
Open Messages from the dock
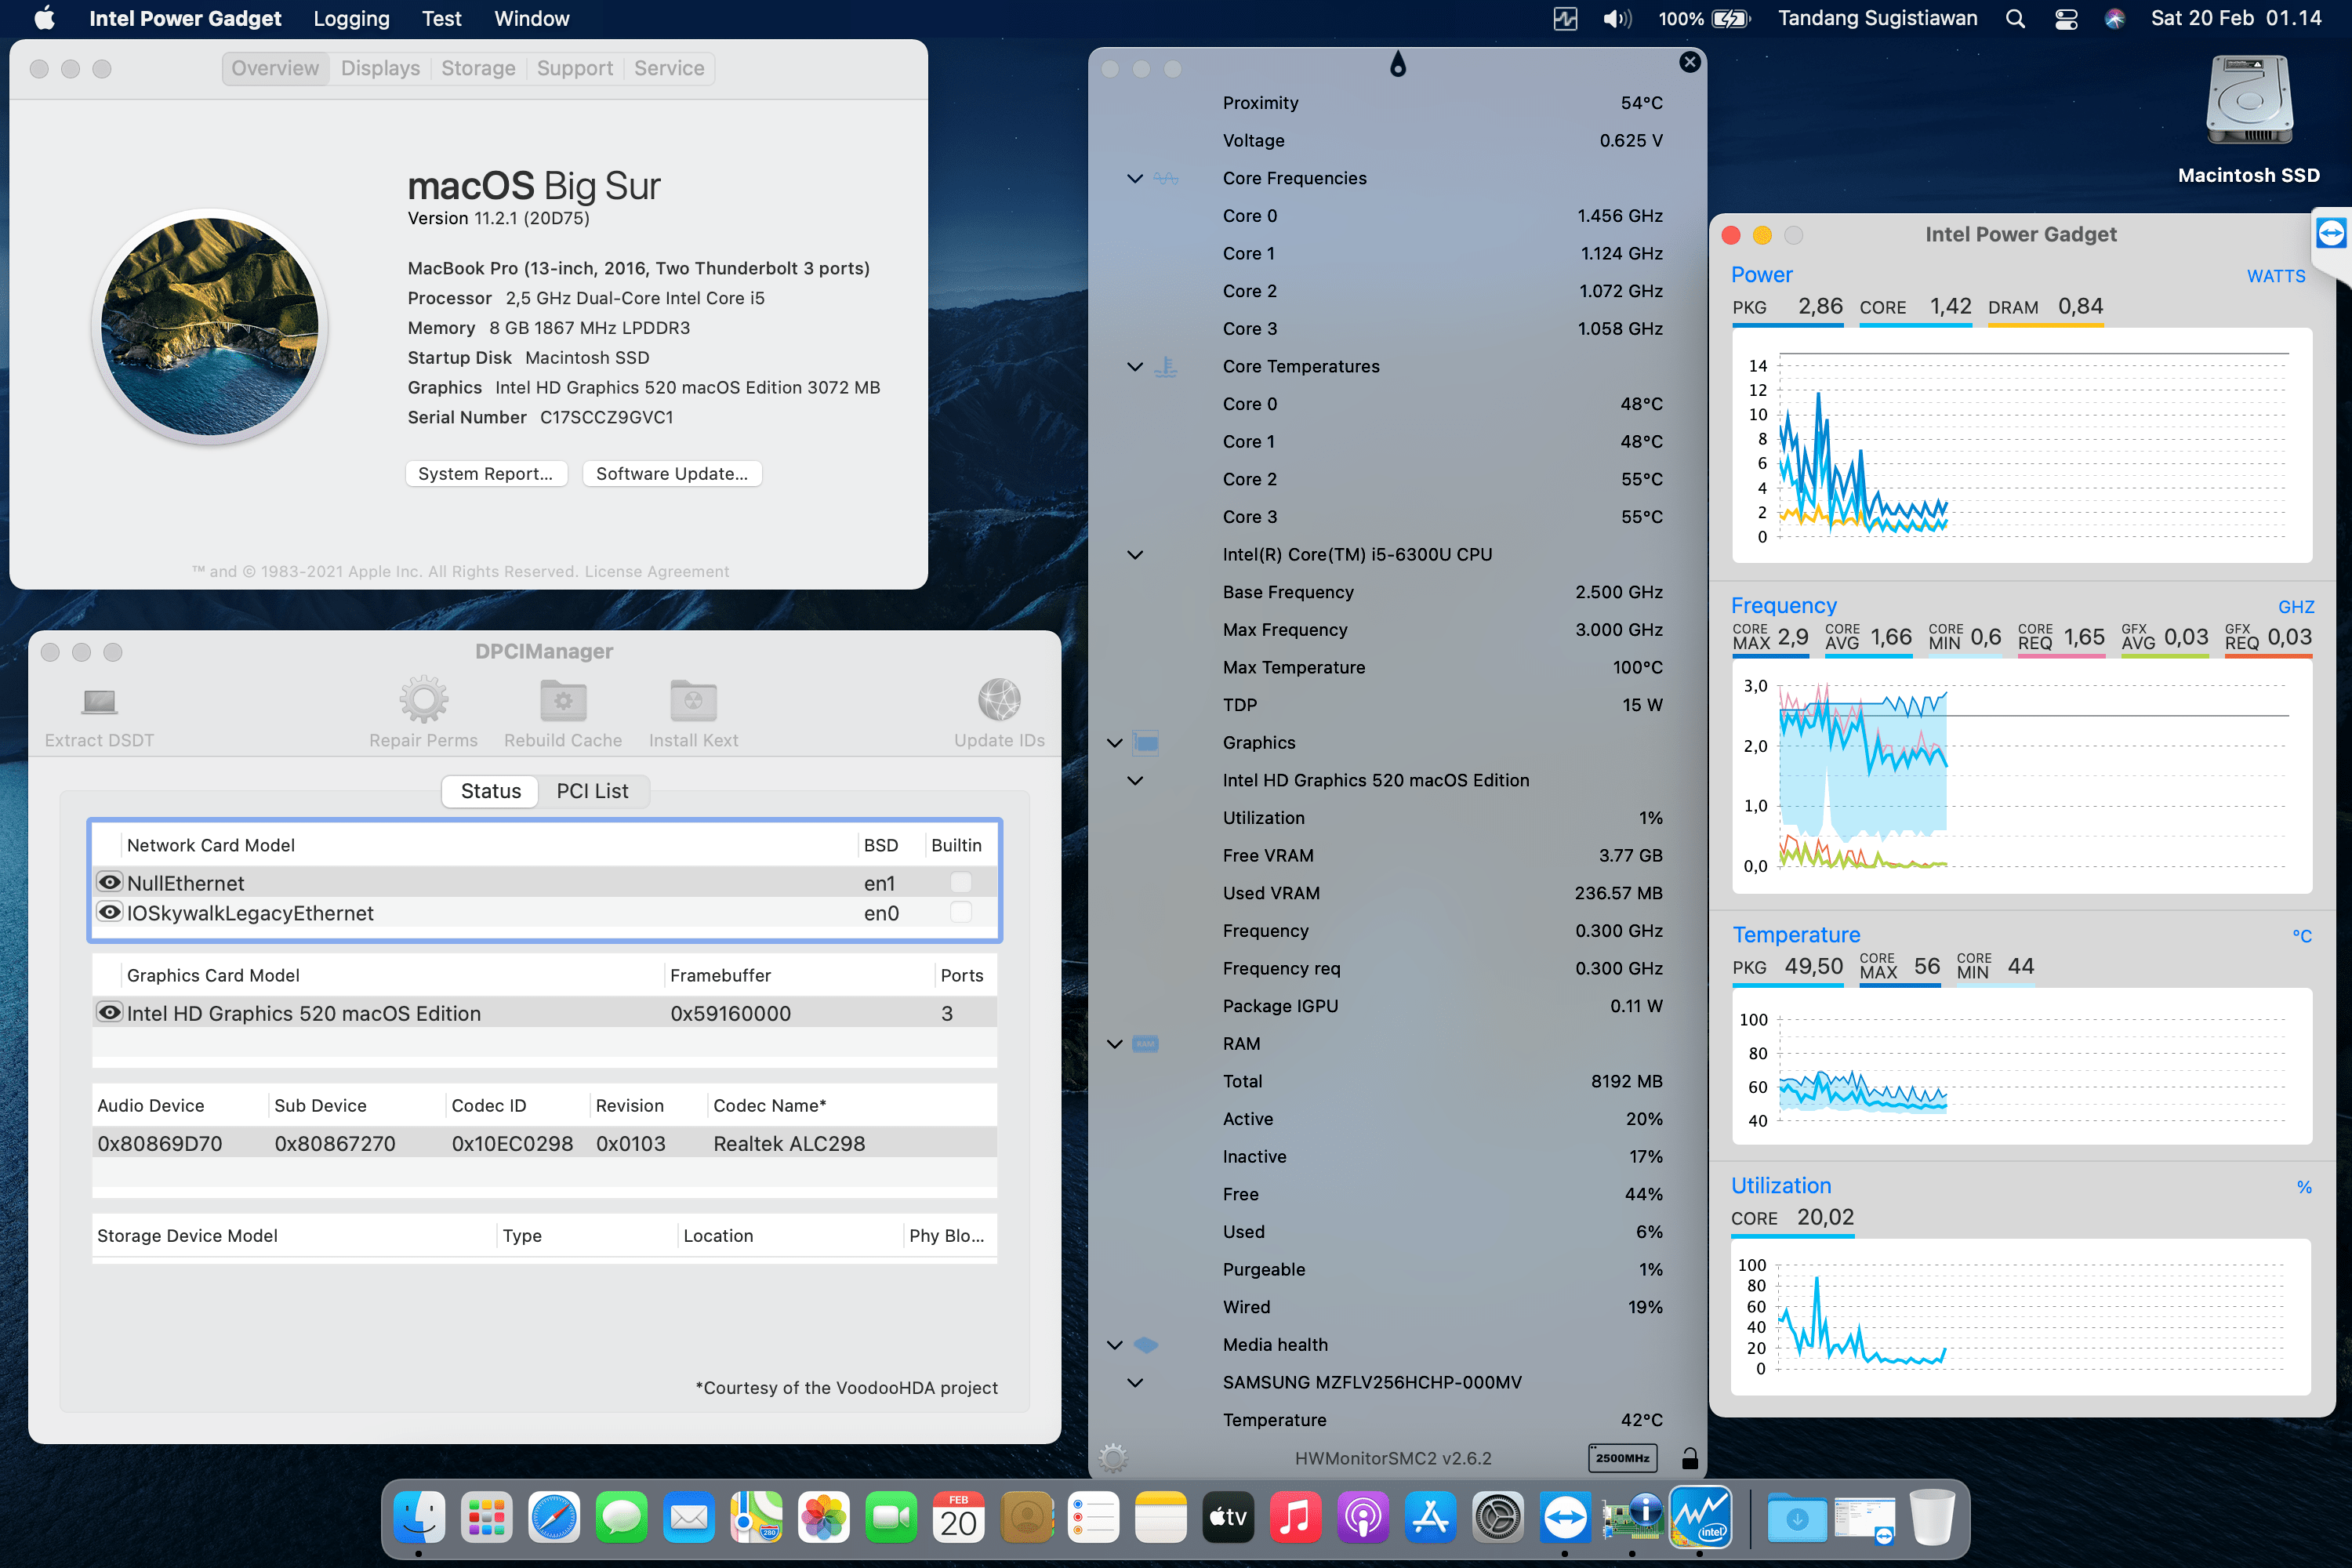pyautogui.click(x=621, y=1518)
